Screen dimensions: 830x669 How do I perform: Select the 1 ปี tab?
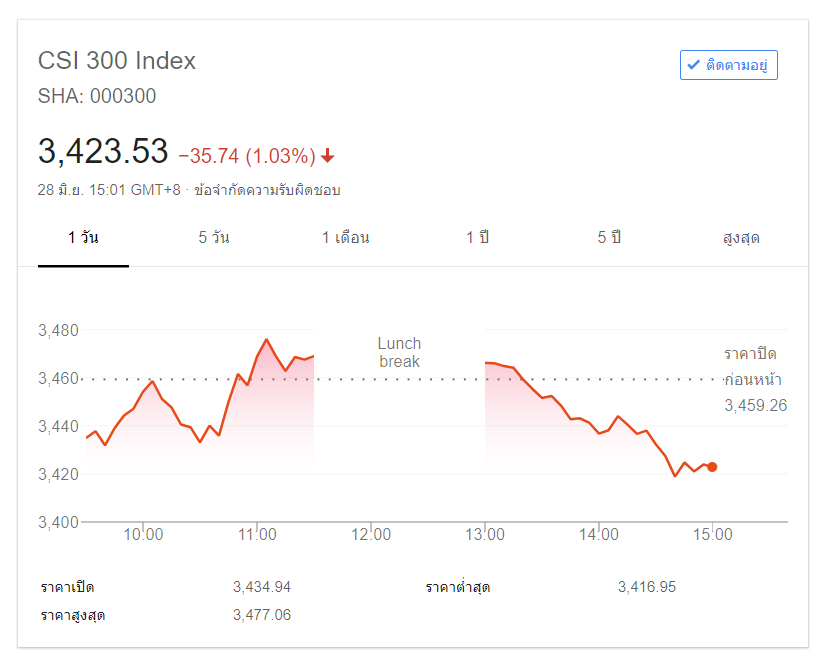[478, 238]
